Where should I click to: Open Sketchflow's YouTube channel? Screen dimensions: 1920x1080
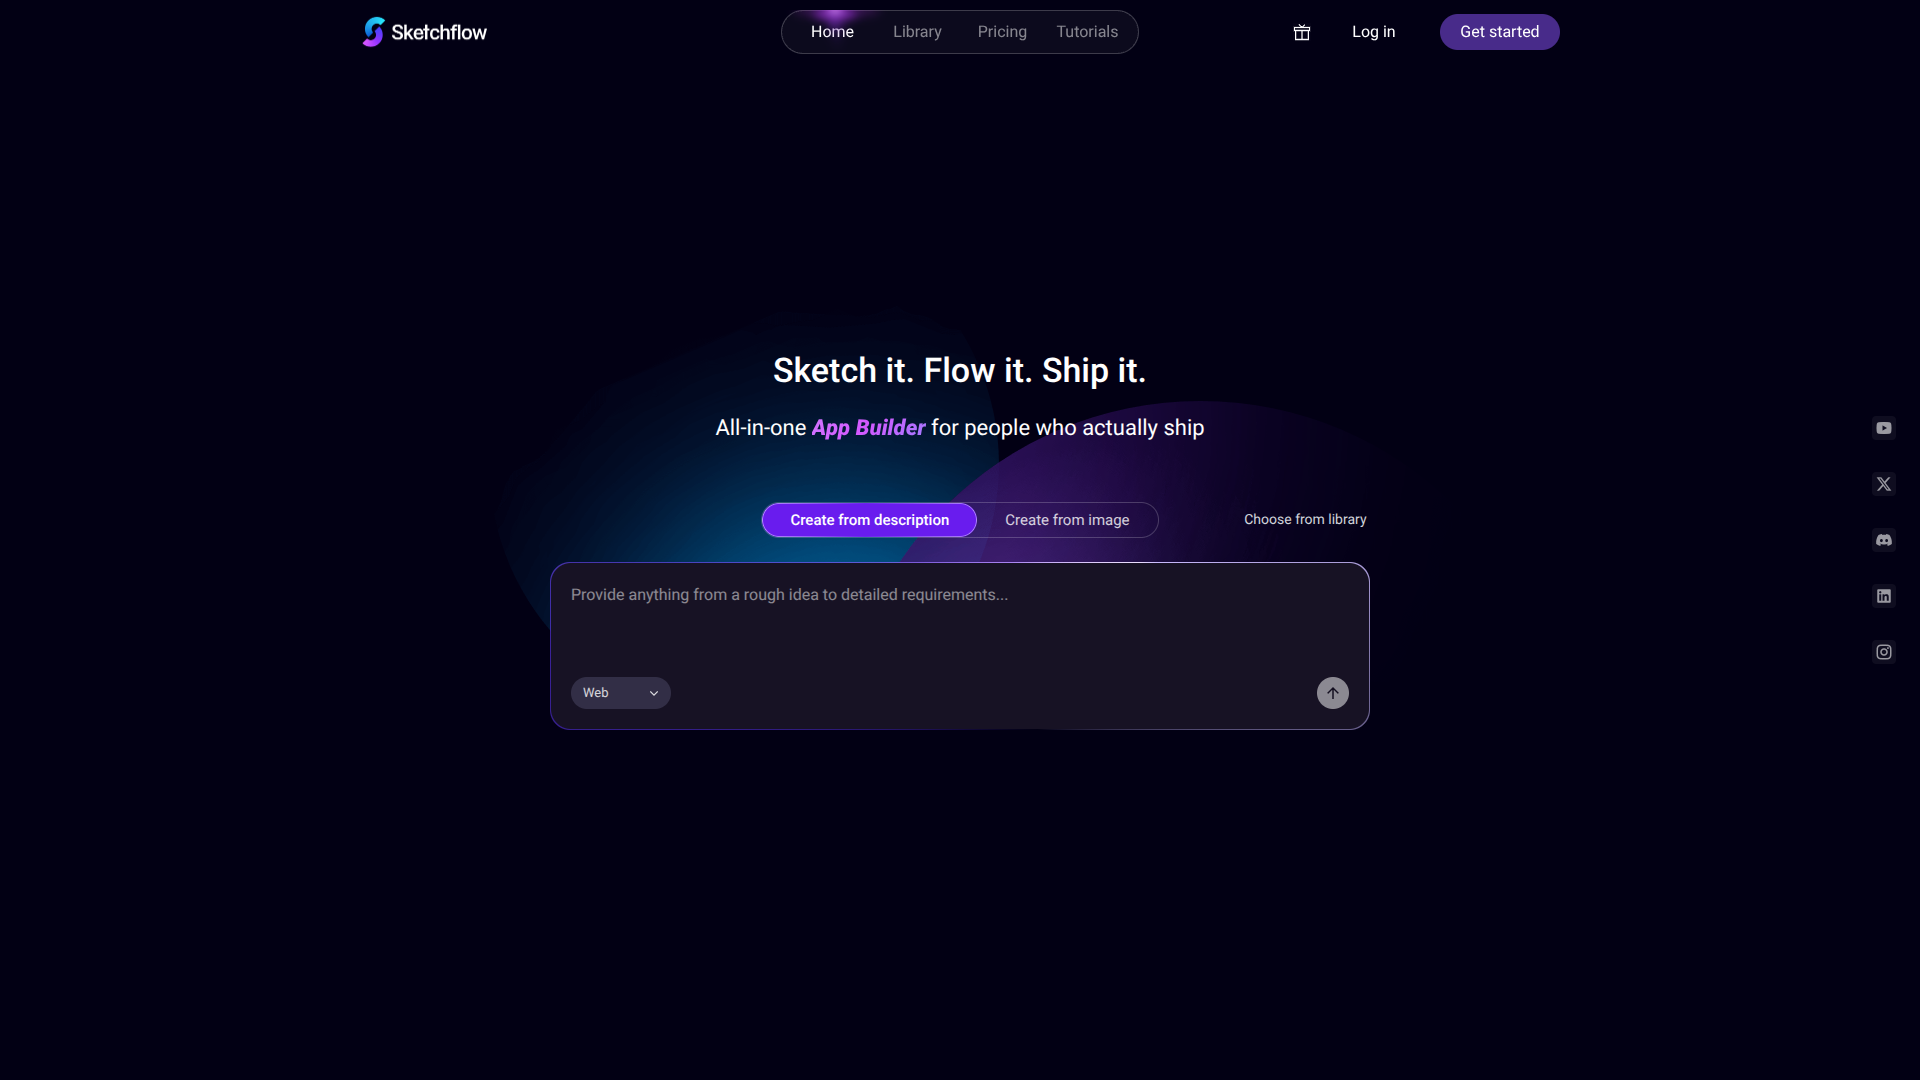pyautogui.click(x=1884, y=427)
